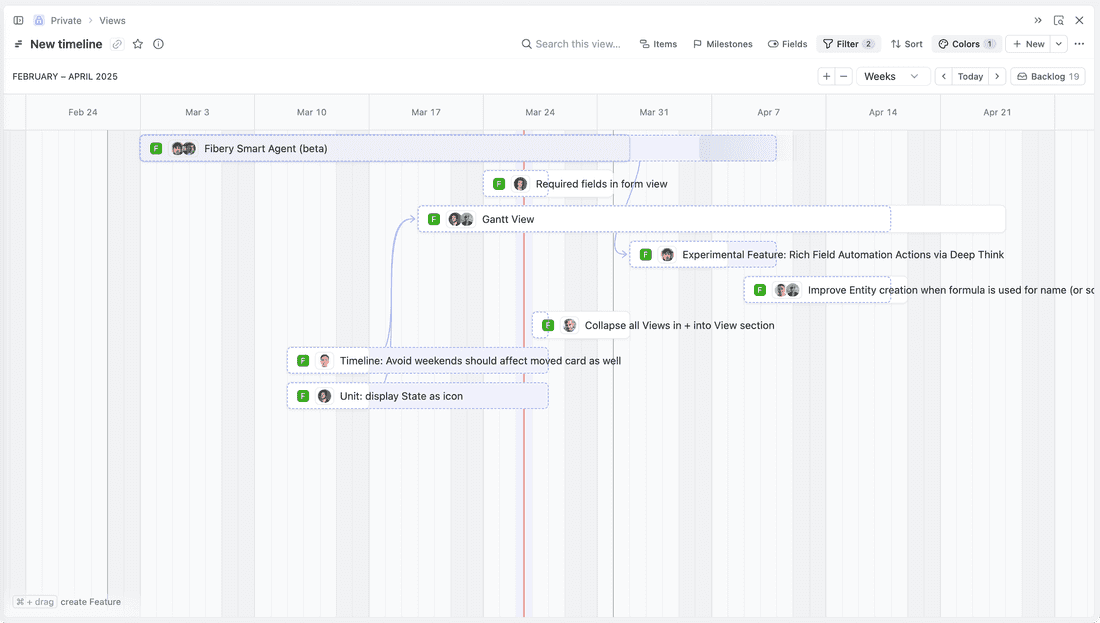Select the Gantt View timeline bar
The width and height of the screenshot is (1100, 623).
600,218
